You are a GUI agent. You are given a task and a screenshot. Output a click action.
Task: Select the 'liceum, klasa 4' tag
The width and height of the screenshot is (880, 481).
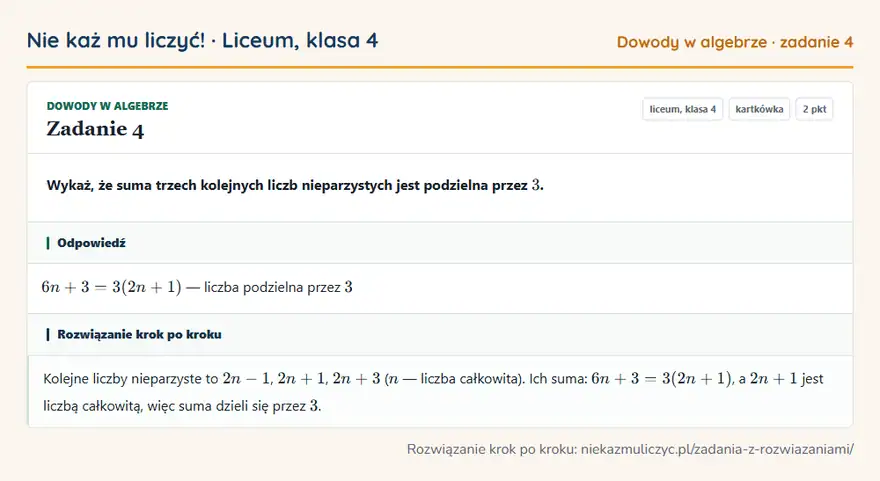[x=682, y=109]
